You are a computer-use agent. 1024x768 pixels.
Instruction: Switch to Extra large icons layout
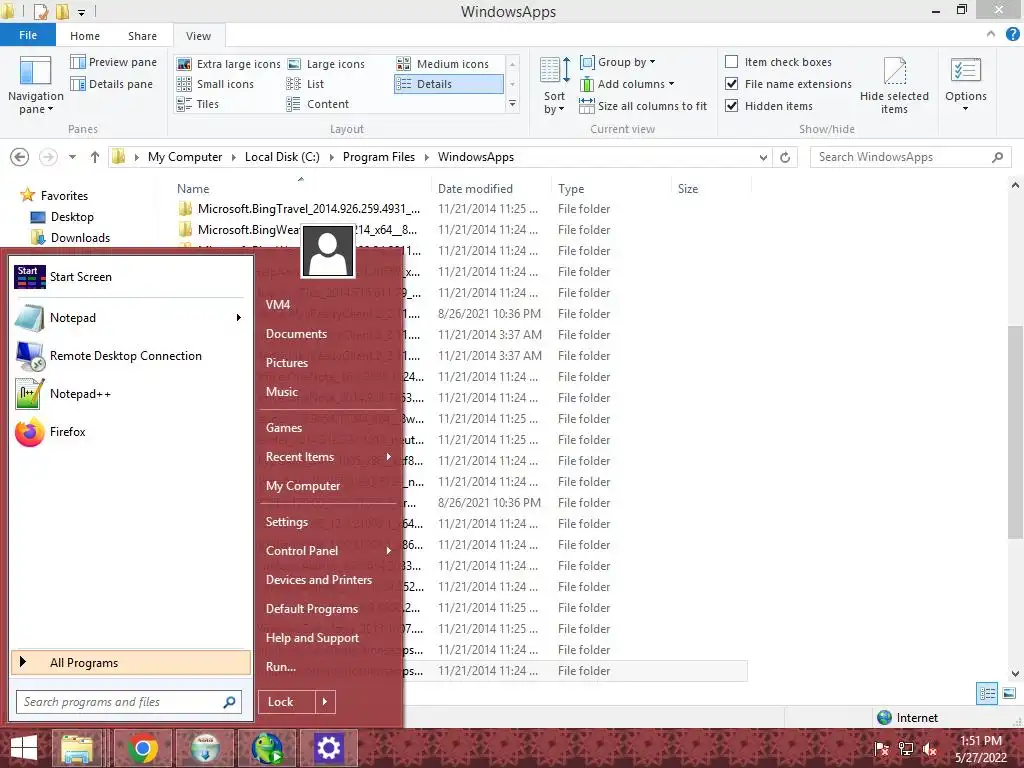[229, 64]
